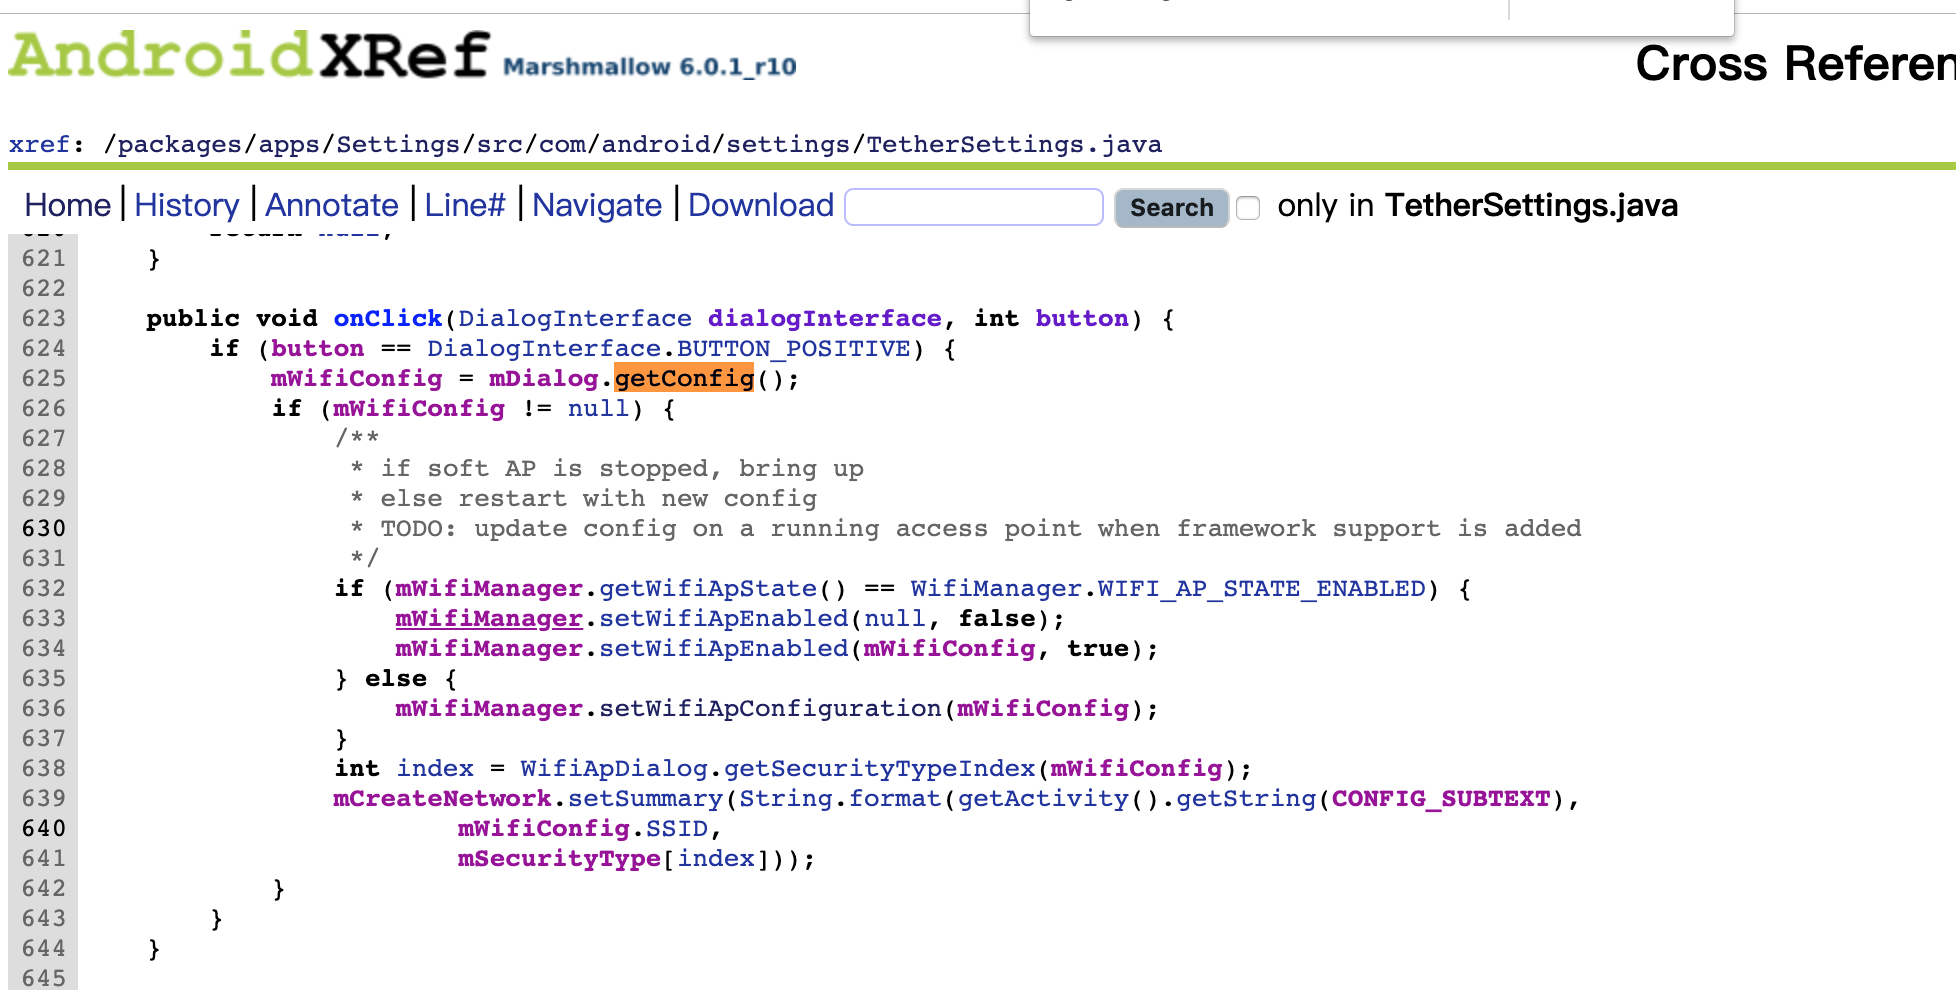
Task: Open the Home link
Action: click(67, 205)
